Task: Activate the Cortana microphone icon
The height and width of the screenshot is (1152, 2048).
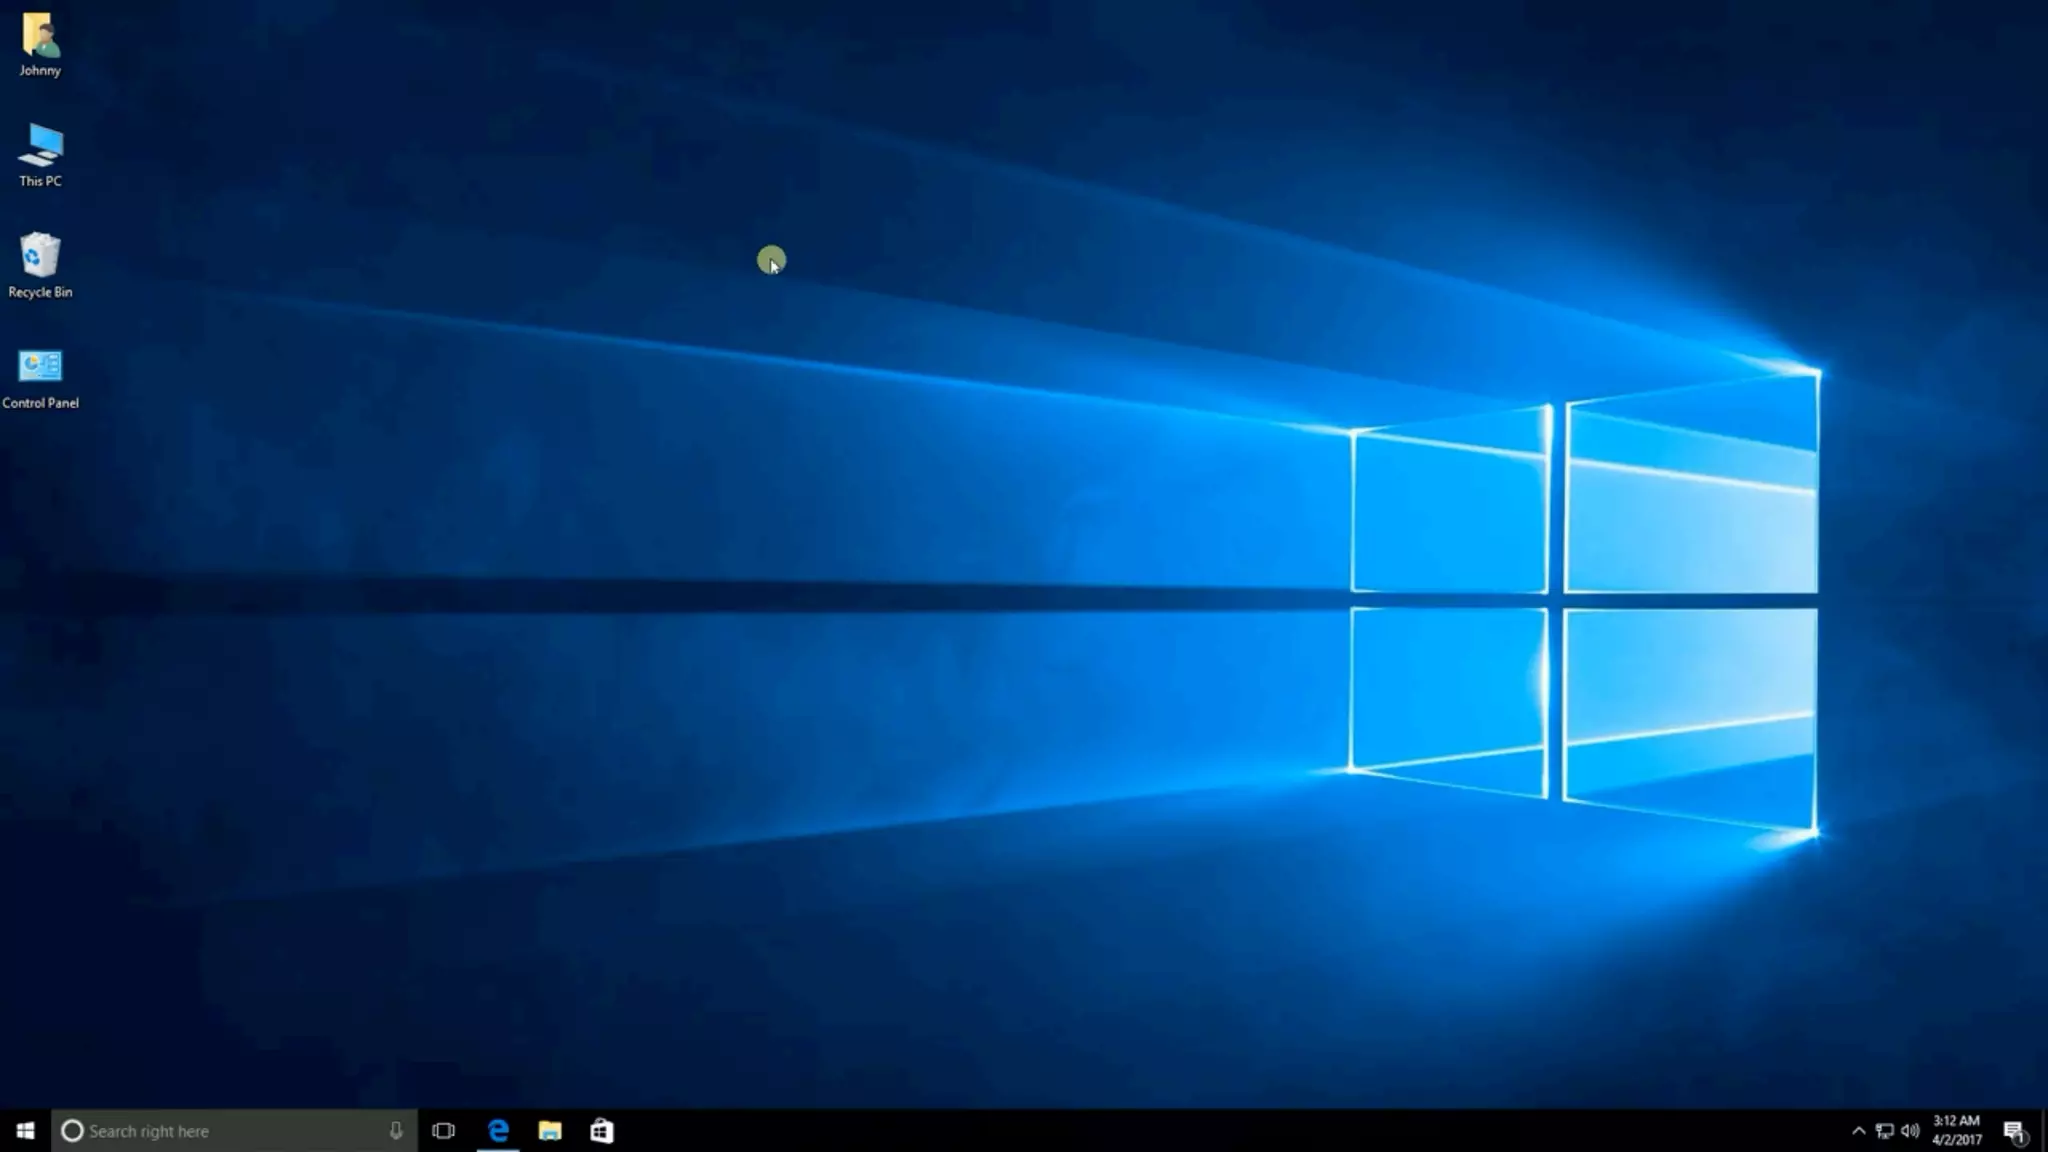Action: pyautogui.click(x=396, y=1131)
